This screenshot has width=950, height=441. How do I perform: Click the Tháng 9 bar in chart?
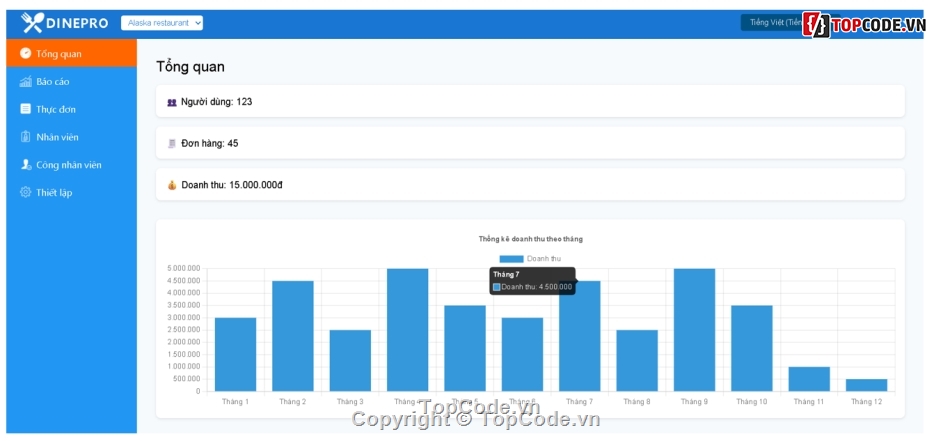(694, 329)
